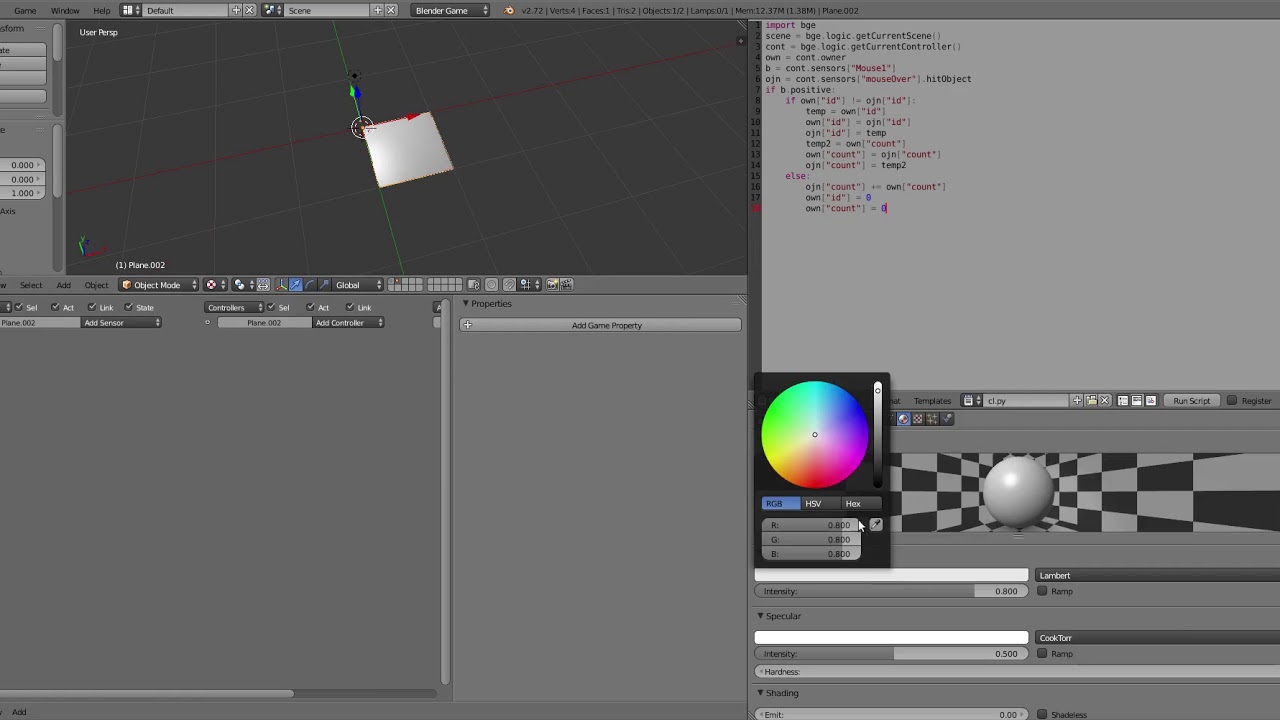Open the CookTorr specular shader dropdown
Image resolution: width=1280 pixels, height=720 pixels.
point(1158,638)
